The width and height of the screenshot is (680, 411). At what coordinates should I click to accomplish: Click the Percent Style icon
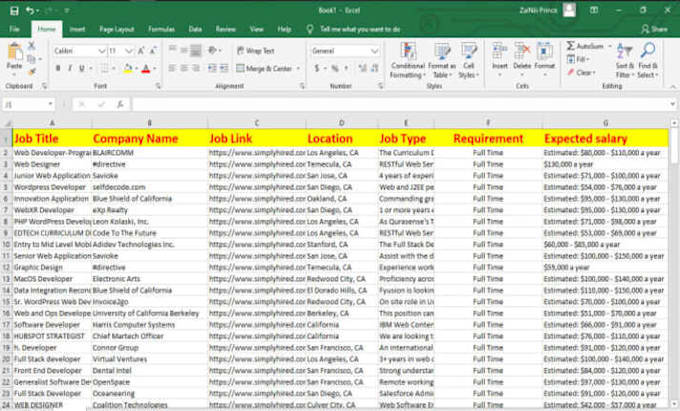click(x=335, y=68)
